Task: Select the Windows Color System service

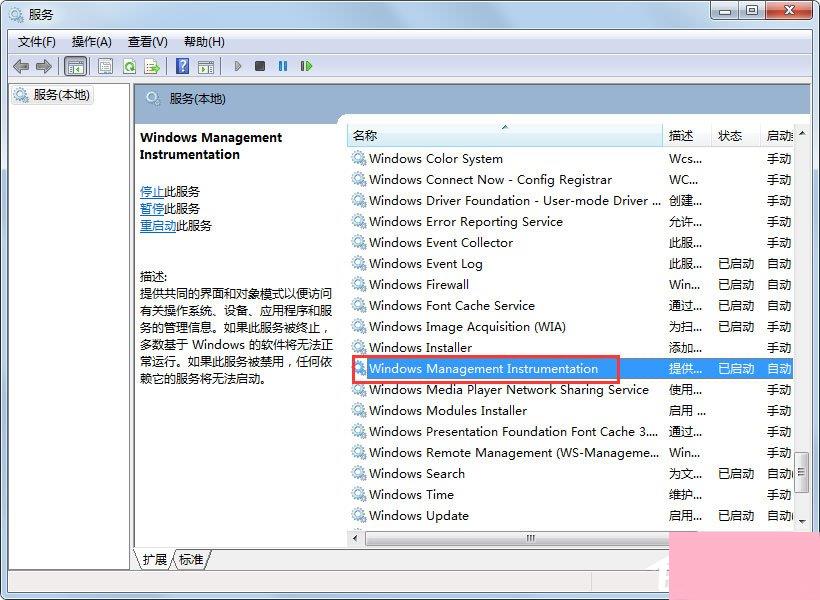Action: 570,159
